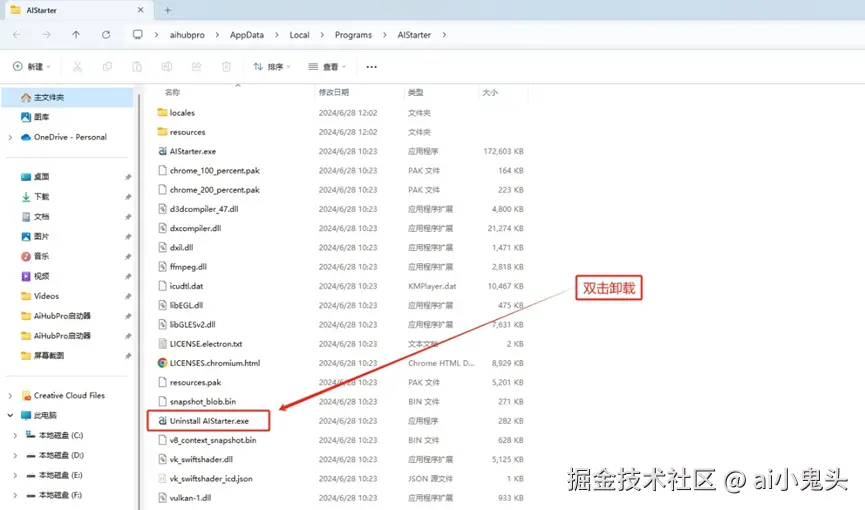865x510 pixels.
Task: Collapse the 此电脑 (This PC) node
Action: (x=10, y=415)
